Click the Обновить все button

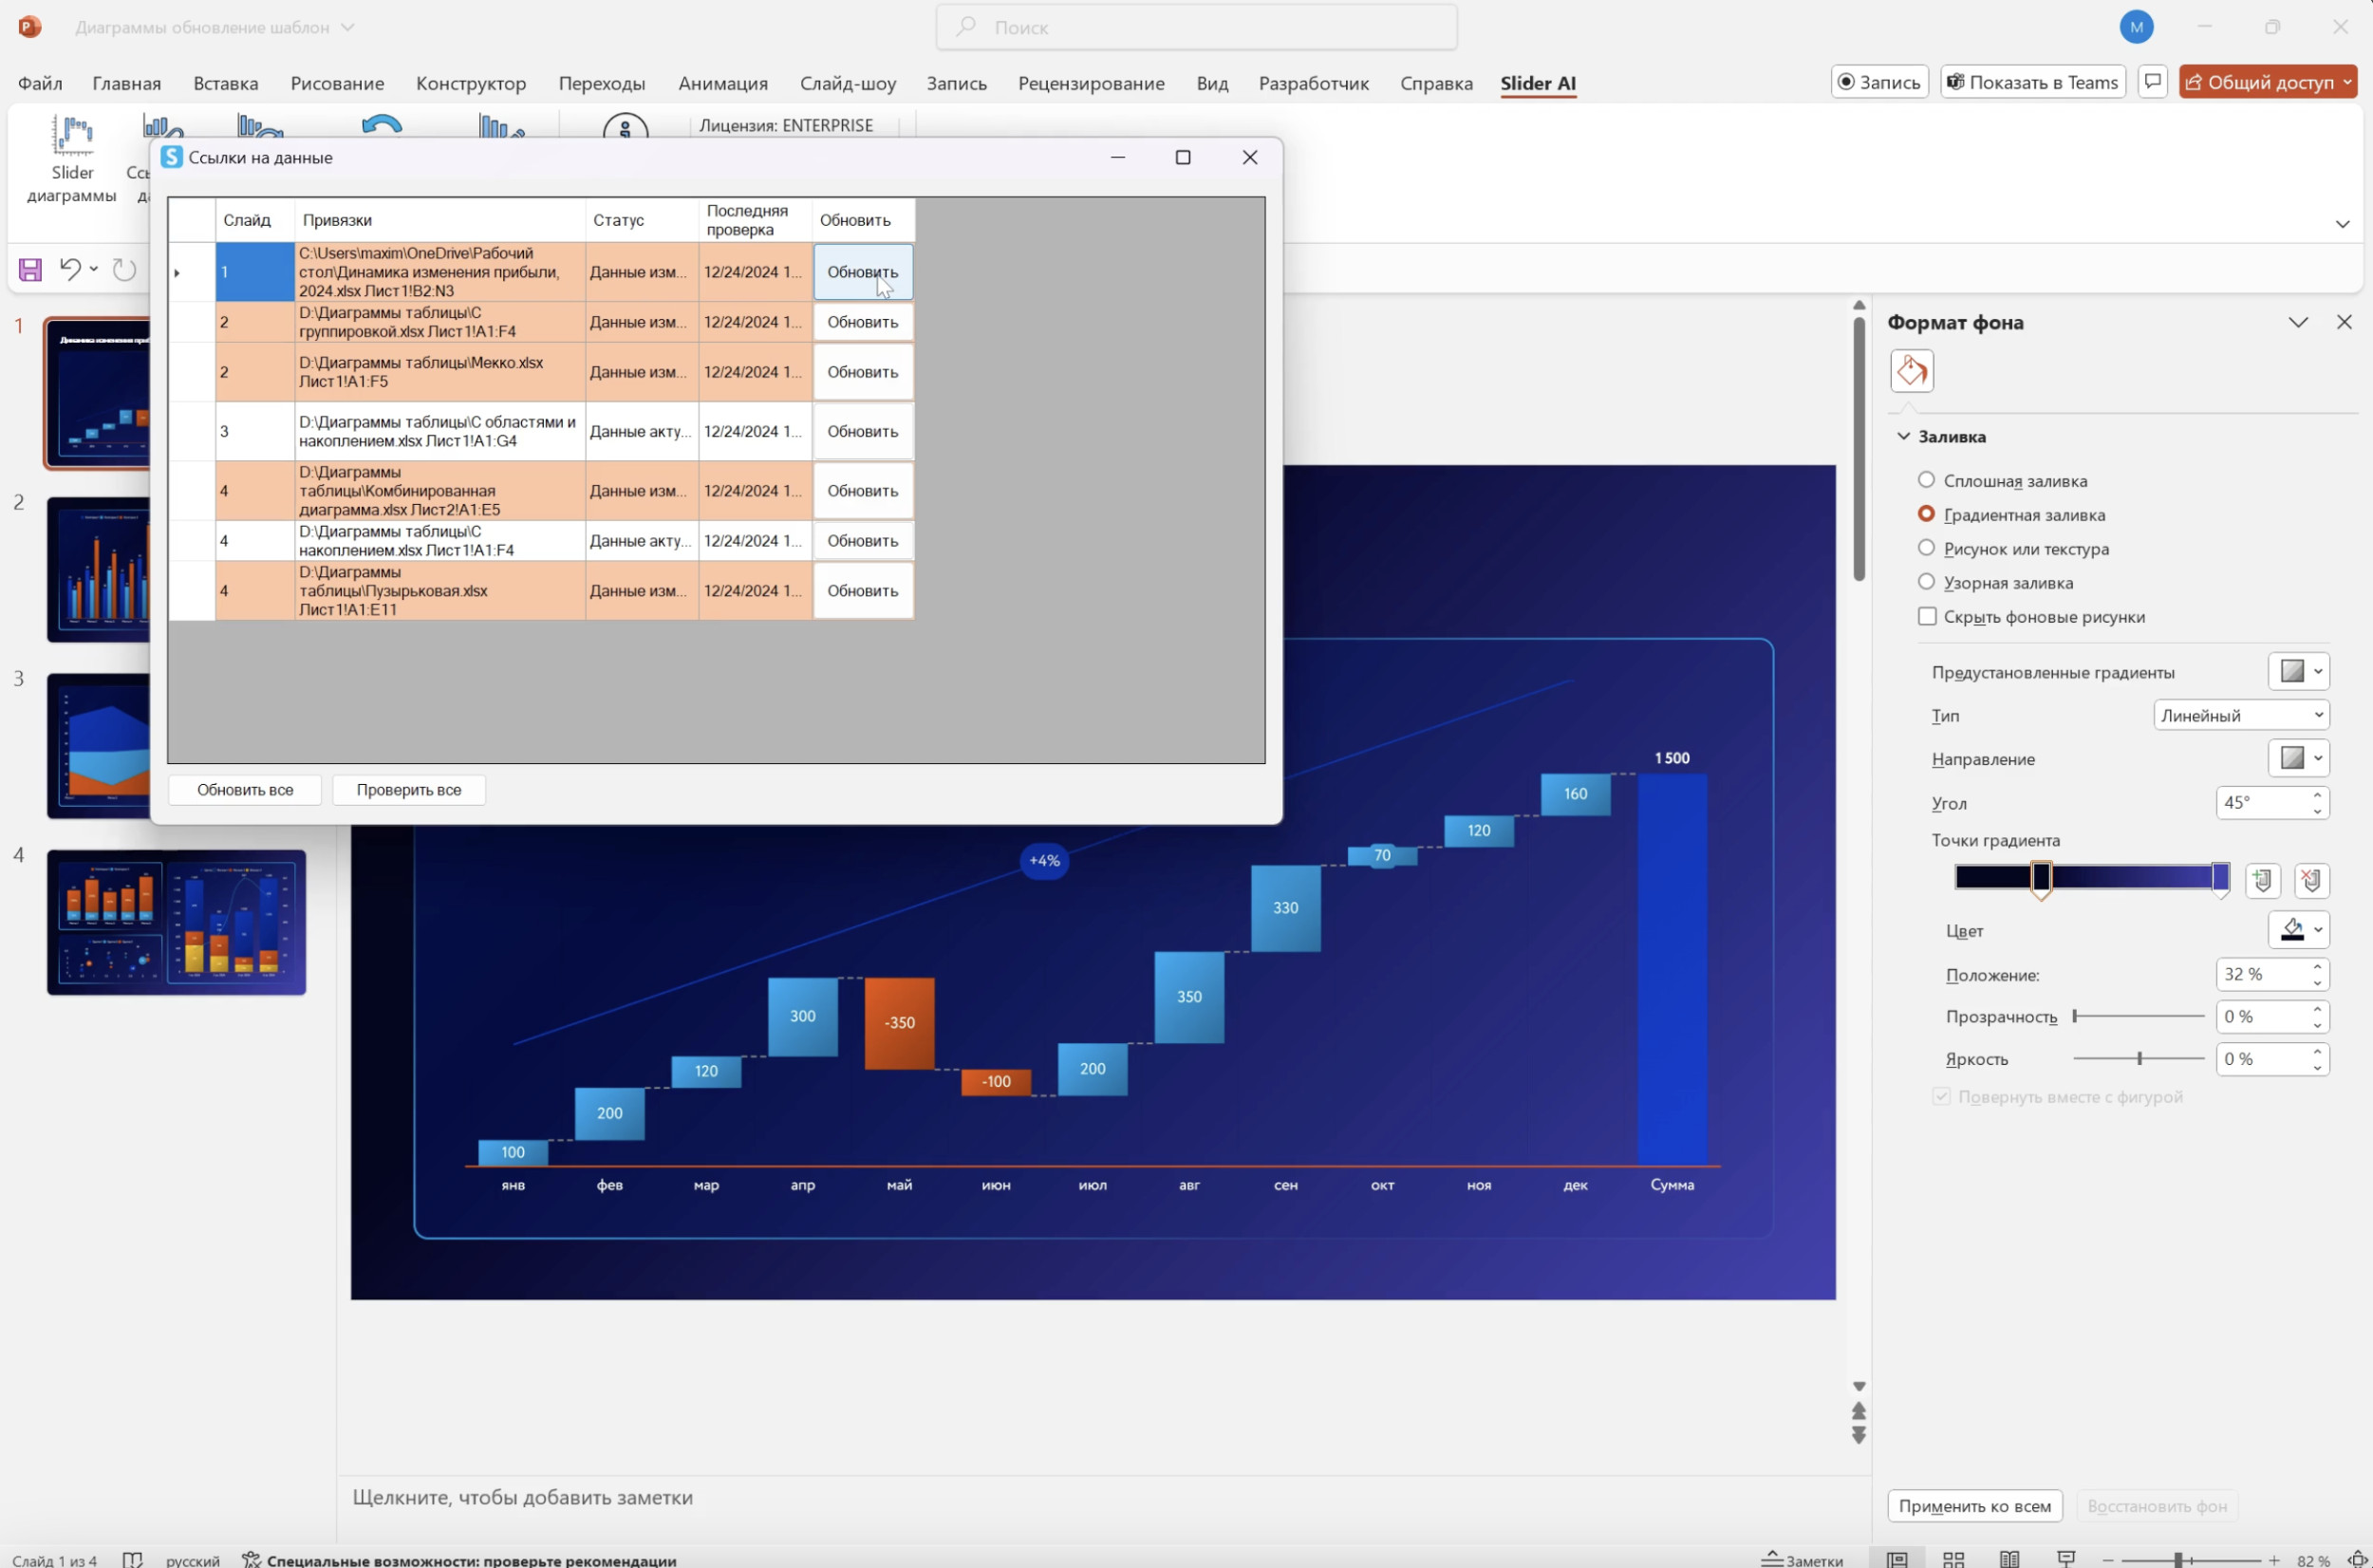pos(245,790)
